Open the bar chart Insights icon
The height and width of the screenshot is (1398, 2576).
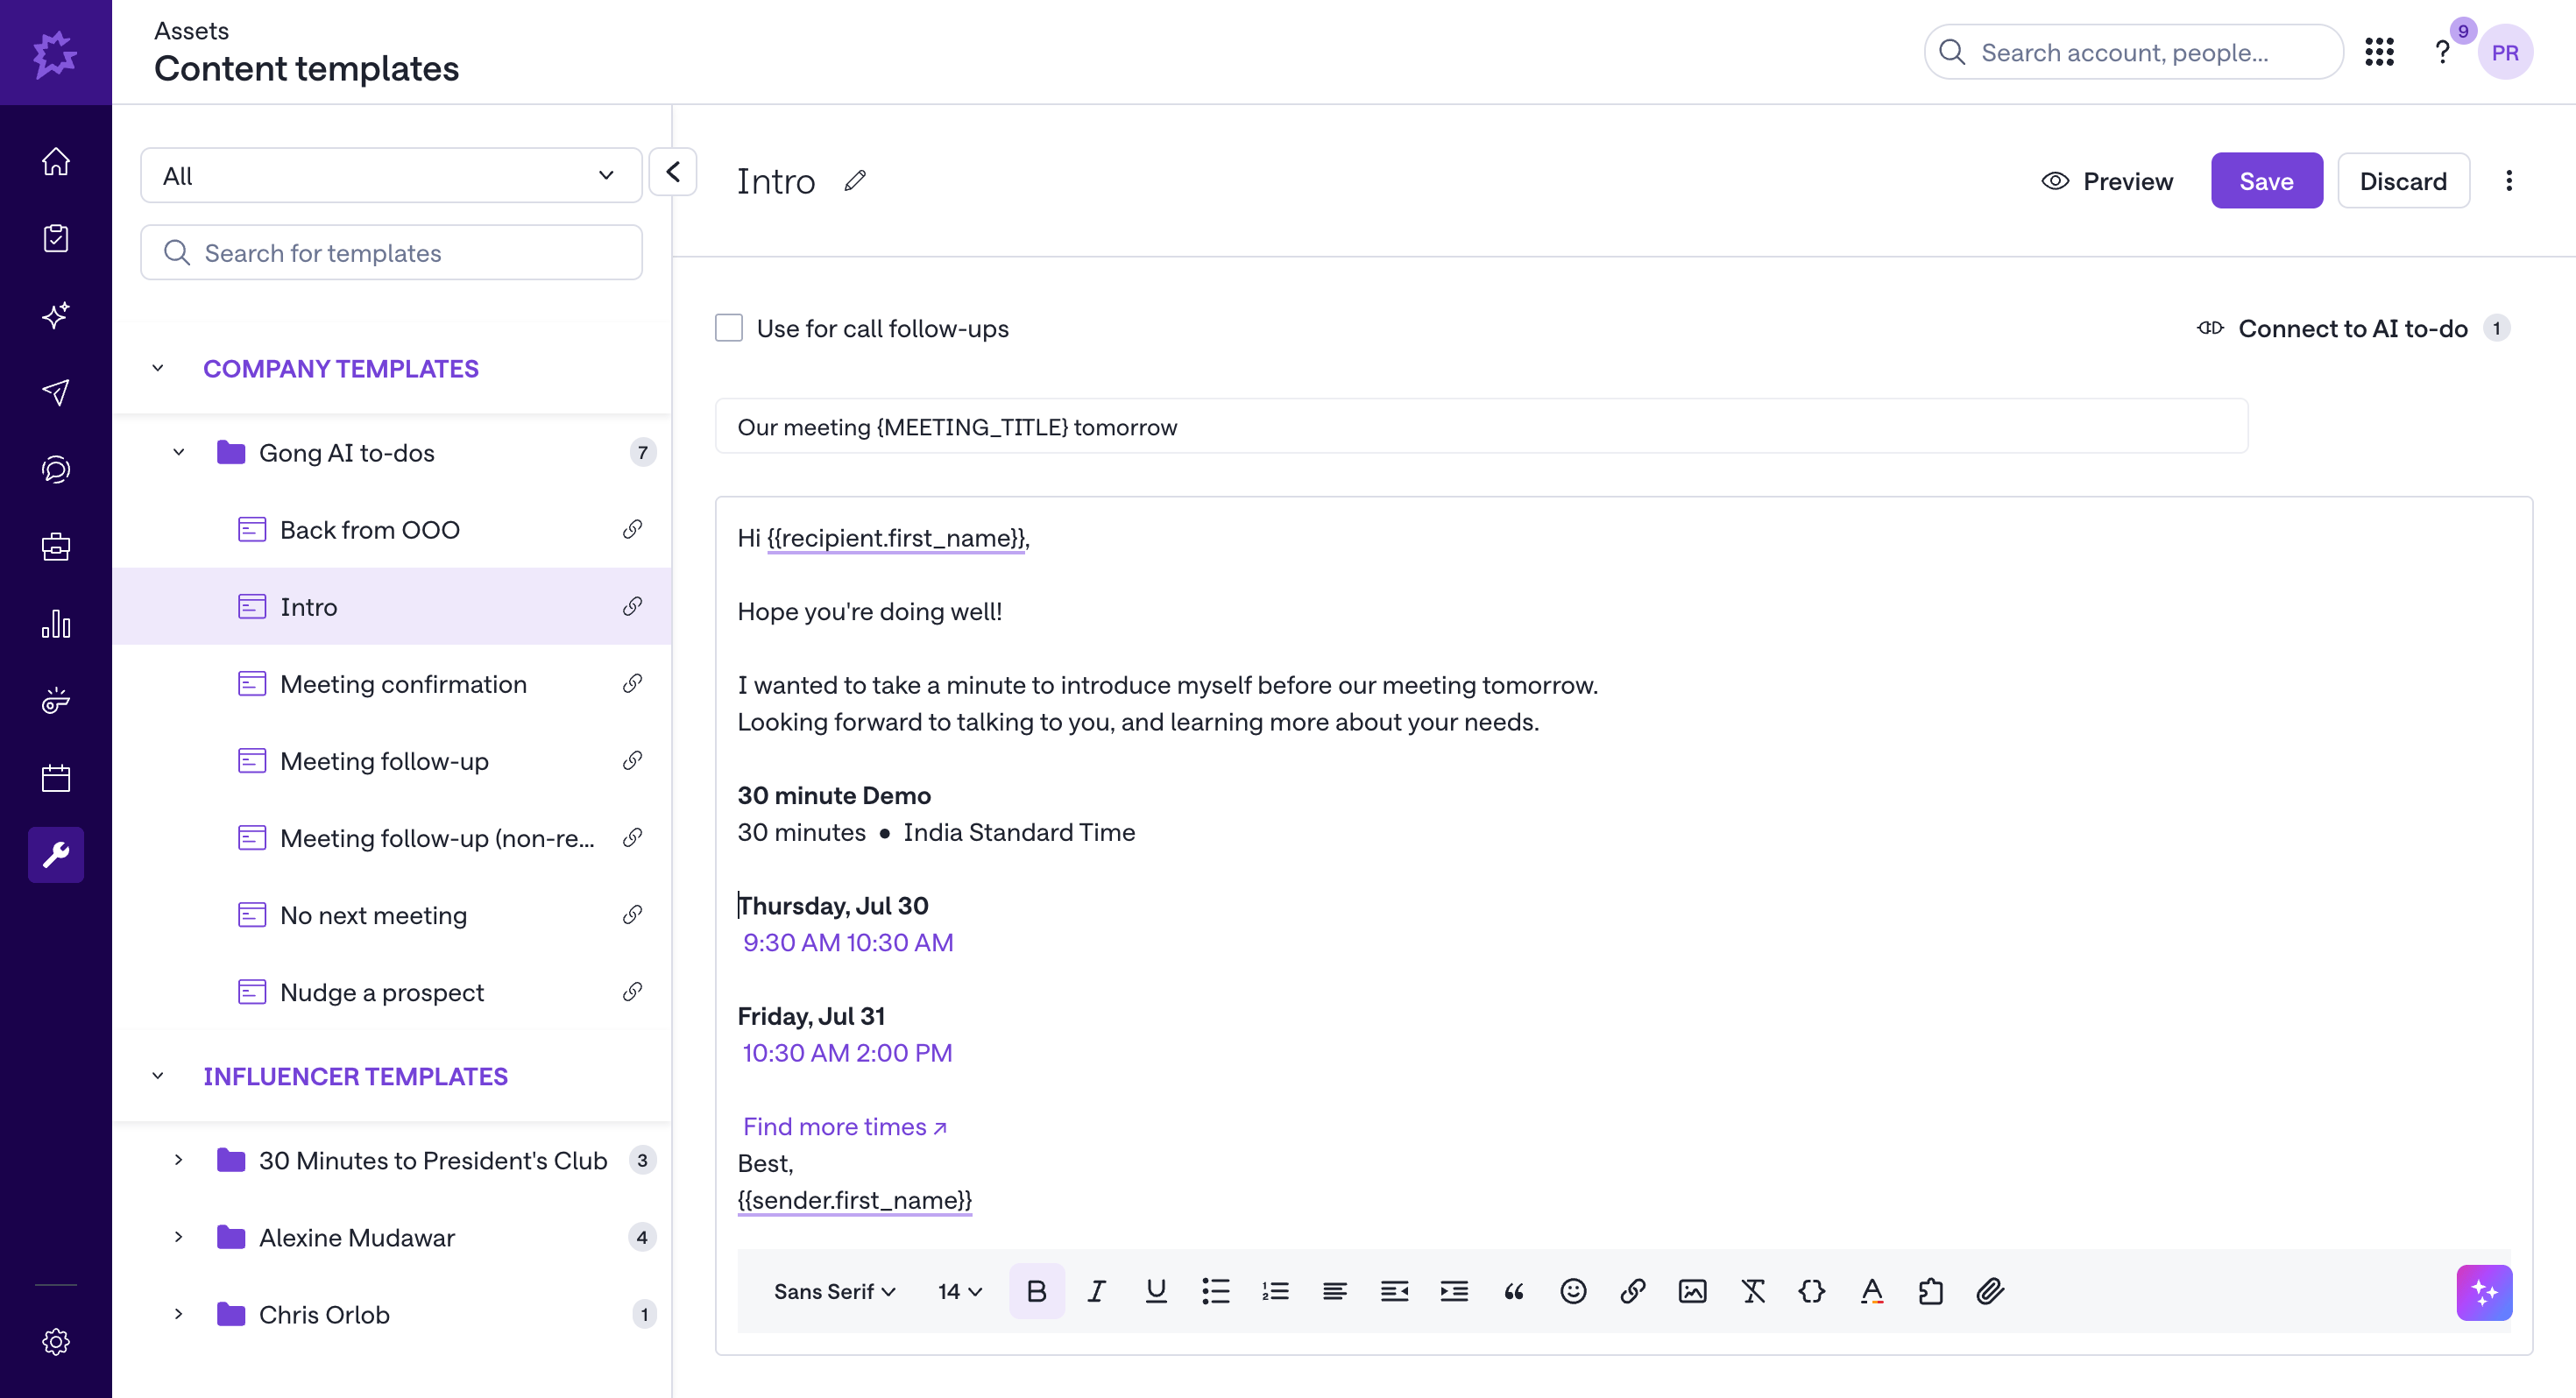(56, 623)
